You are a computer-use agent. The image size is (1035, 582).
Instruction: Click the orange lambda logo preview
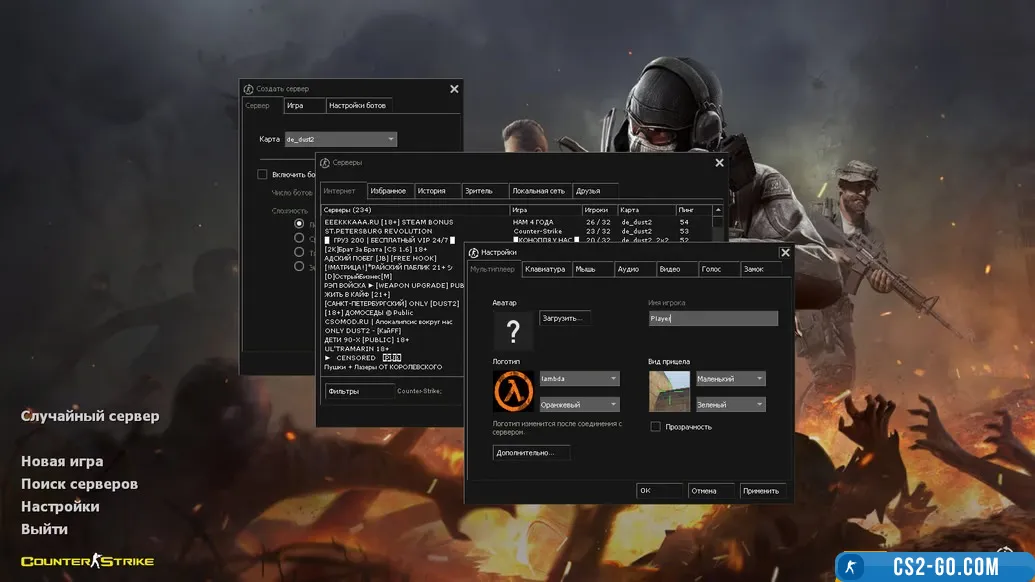coord(514,391)
